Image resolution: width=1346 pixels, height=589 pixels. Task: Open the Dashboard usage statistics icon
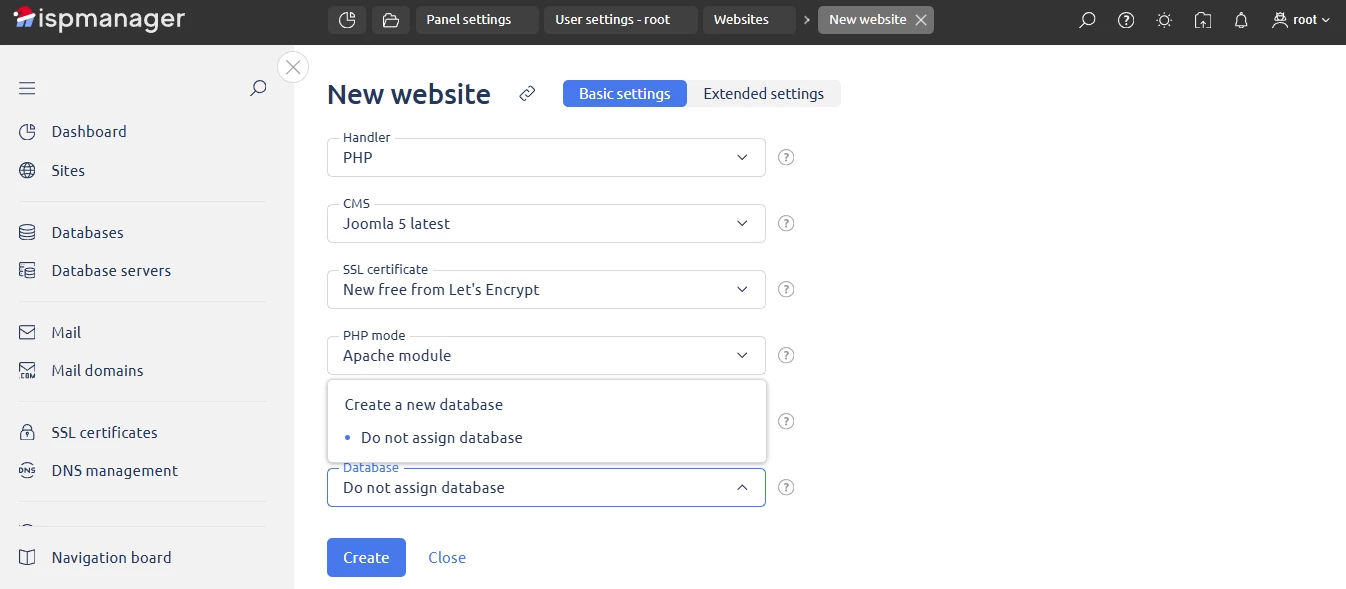(347, 19)
